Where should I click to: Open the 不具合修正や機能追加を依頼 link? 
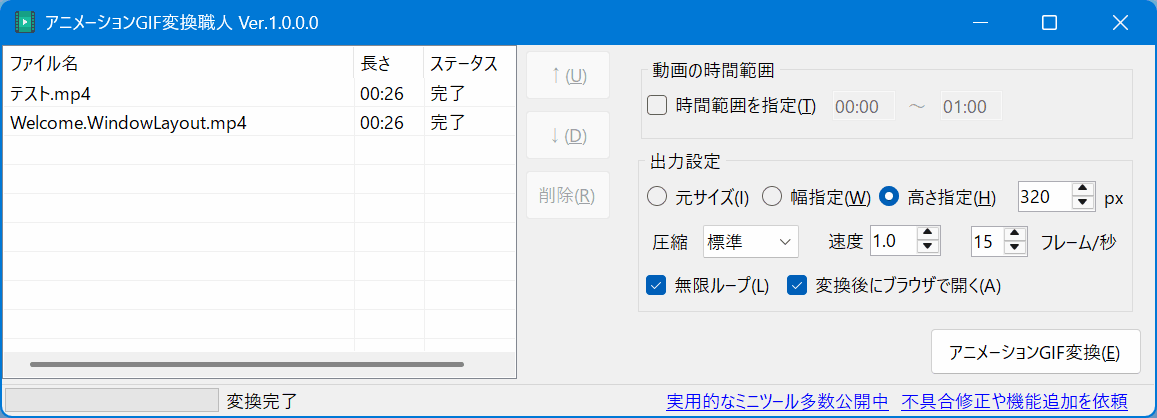click(x=1014, y=402)
